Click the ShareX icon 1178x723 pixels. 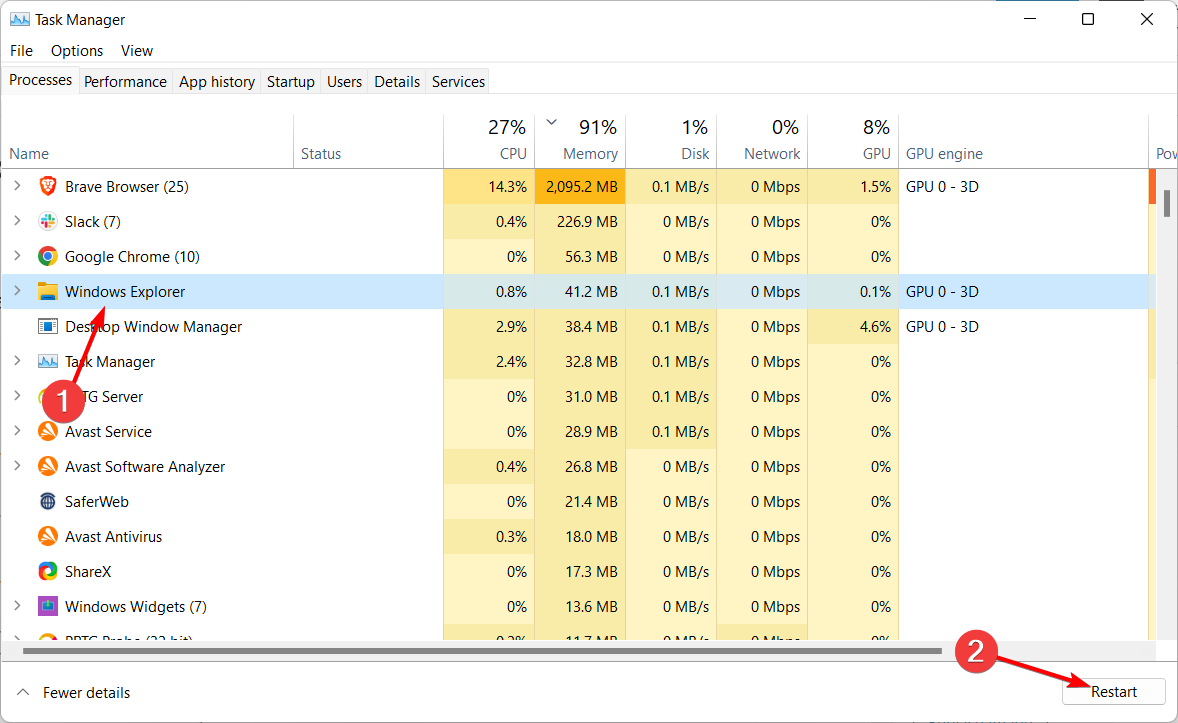pyautogui.click(x=47, y=571)
